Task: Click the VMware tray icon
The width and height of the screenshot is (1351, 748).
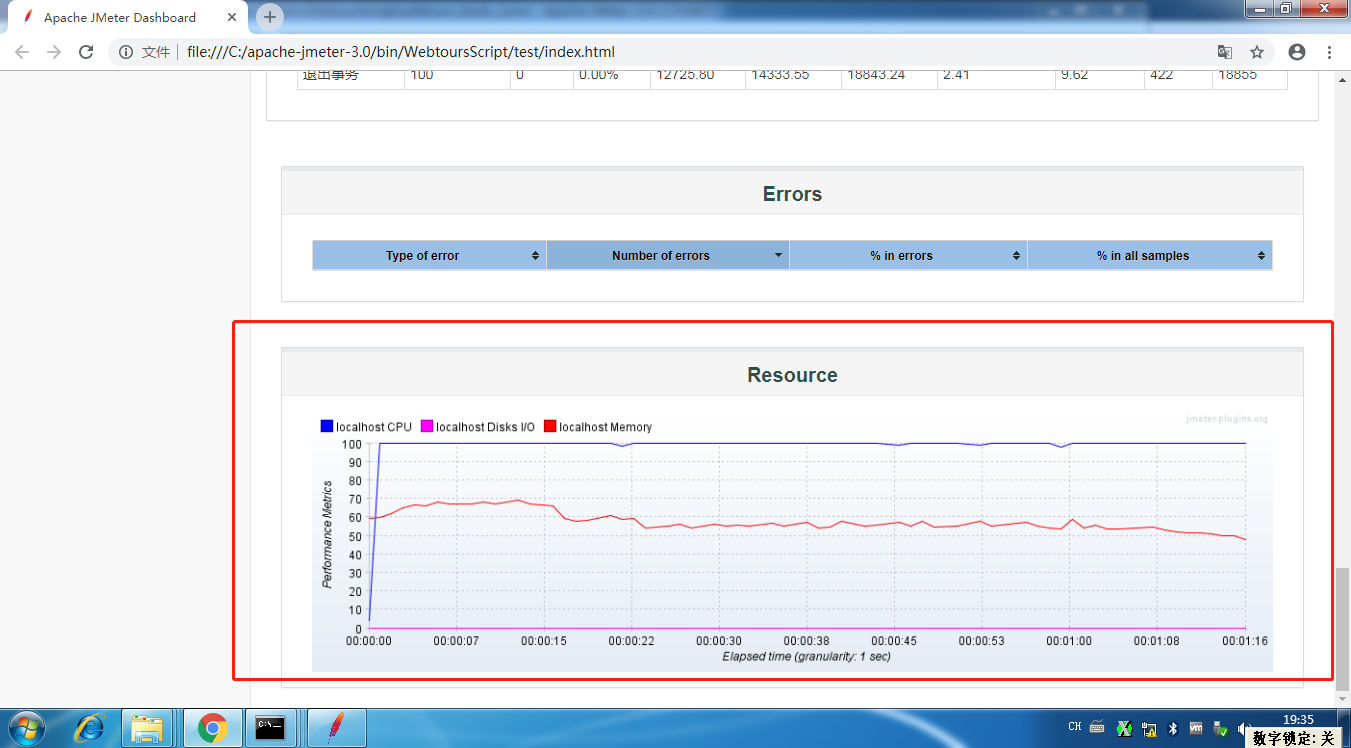Action: pyautogui.click(x=1196, y=729)
